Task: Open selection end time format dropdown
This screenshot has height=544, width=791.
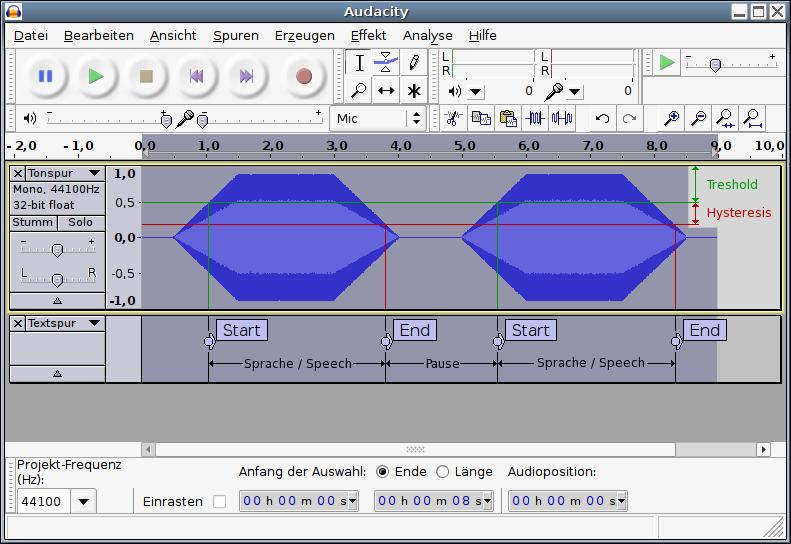Action: pyautogui.click(x=487, y=501)
